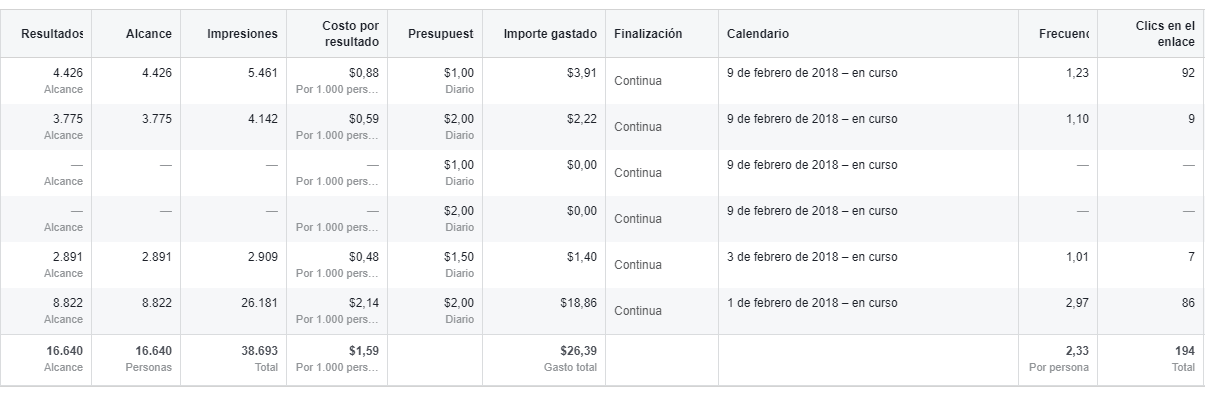Click the Impresiones column header

[x=242, y=34]
